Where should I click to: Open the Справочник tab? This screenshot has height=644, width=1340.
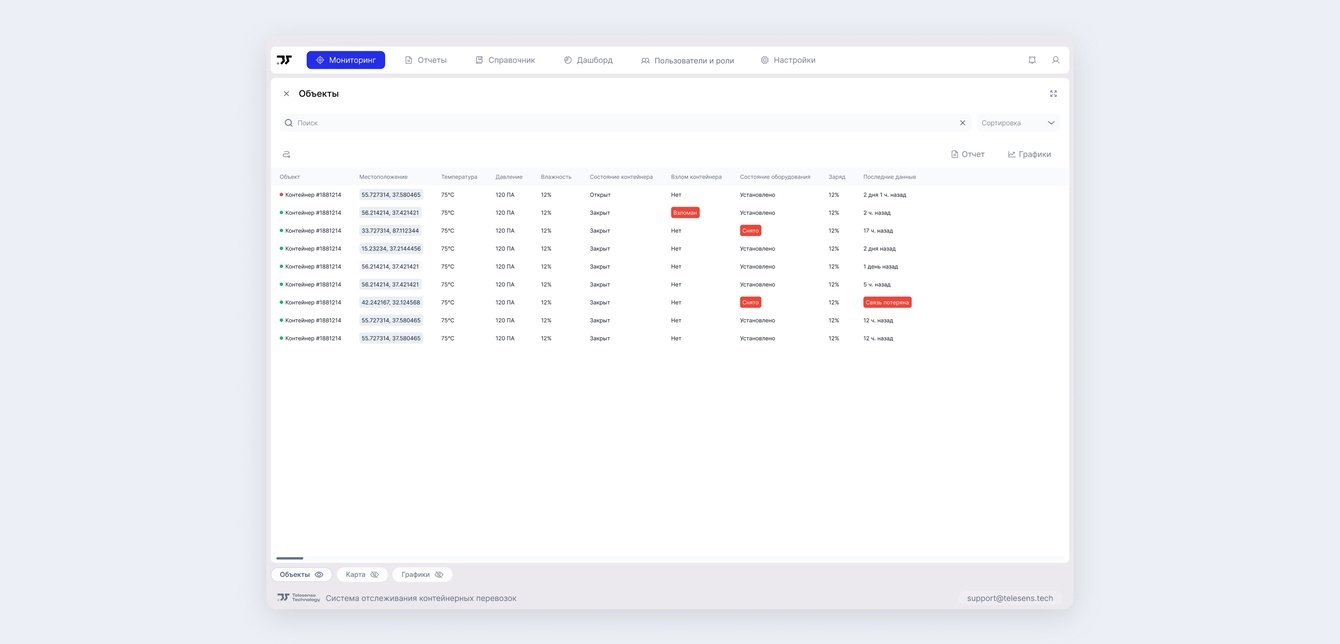(x=505, y=60)
